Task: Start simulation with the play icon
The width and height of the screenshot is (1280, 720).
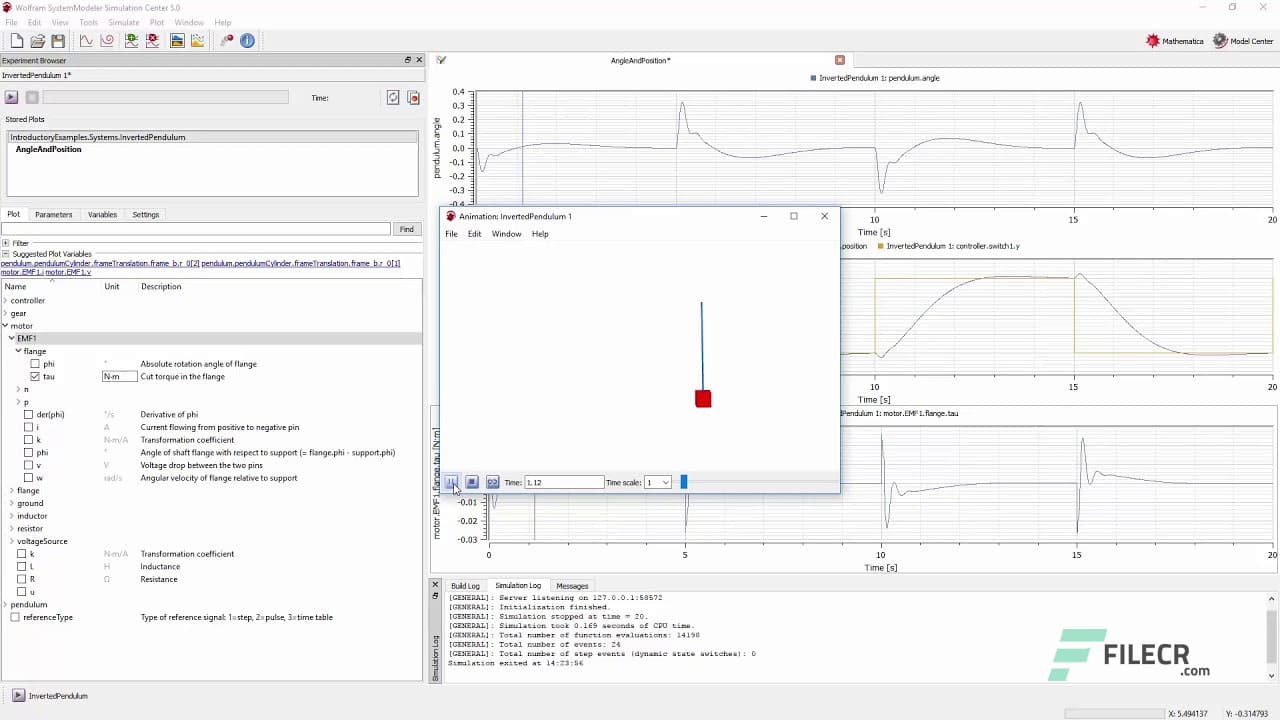Action: point(11,97)
